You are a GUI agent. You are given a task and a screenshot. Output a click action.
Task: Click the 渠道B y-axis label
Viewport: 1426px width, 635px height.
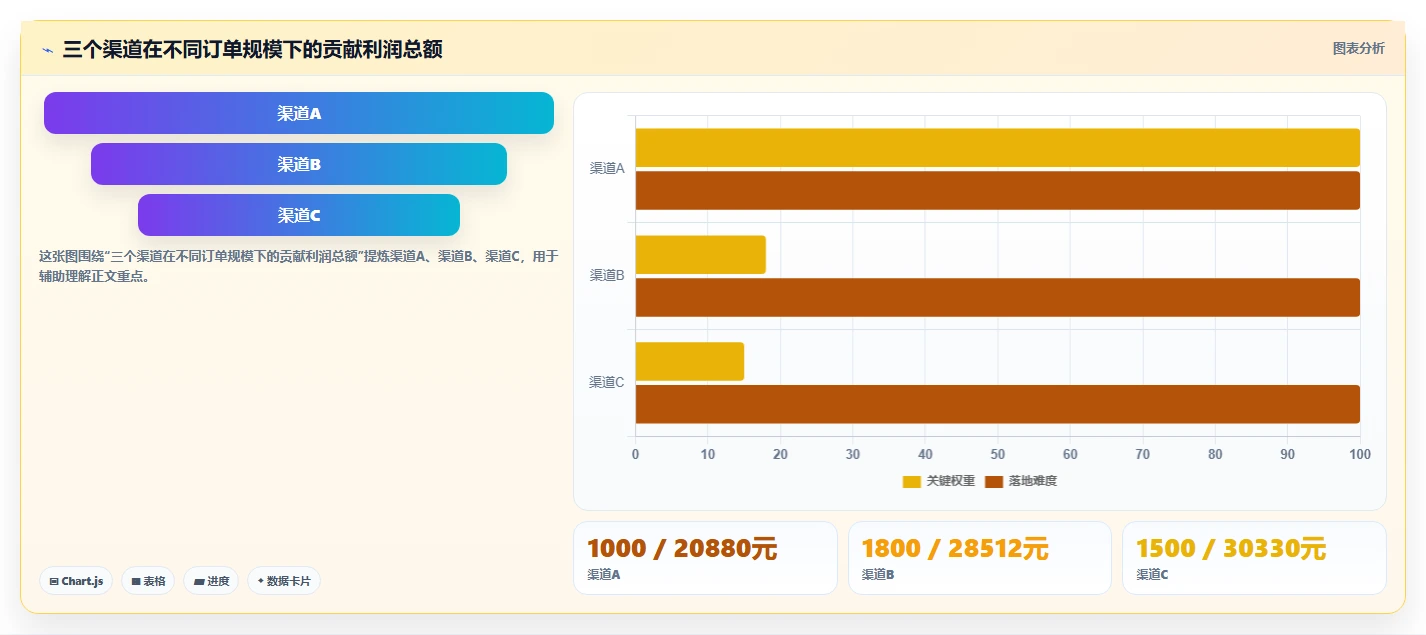click(x=607, y=276)
